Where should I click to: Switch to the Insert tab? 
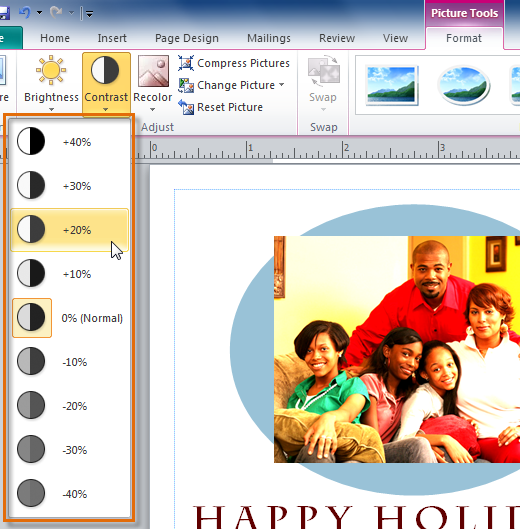112,38
